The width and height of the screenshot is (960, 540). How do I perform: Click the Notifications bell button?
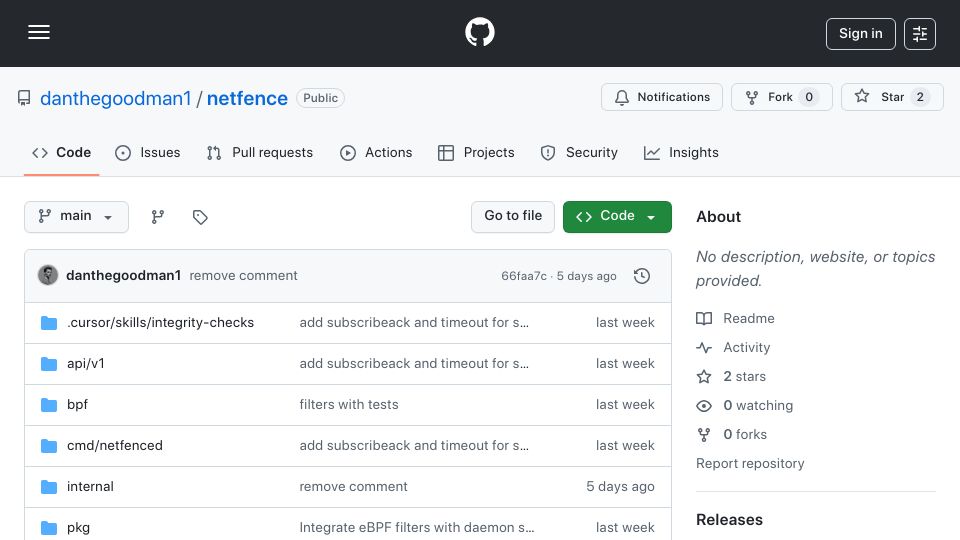point(661,97)
